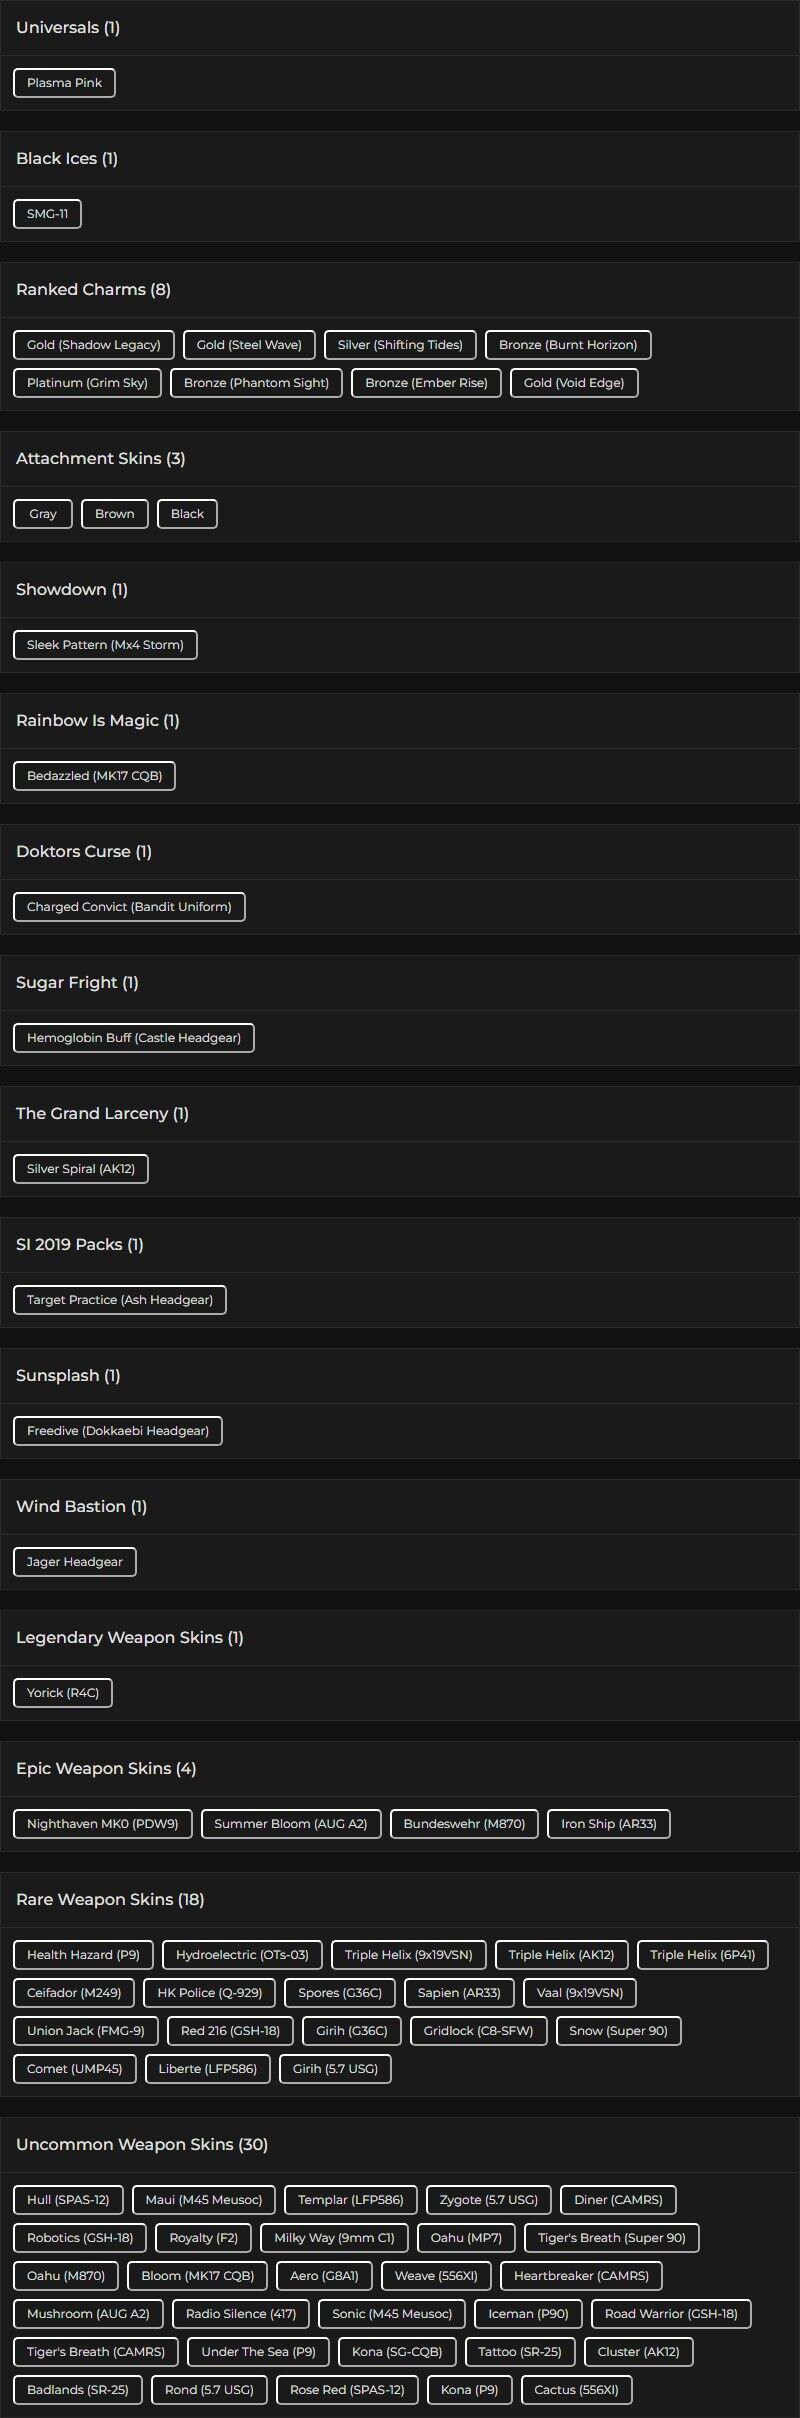Click the Ranked Charms (8) section header
Screen dimensions: 800x2418
click(x=93, y=290)
